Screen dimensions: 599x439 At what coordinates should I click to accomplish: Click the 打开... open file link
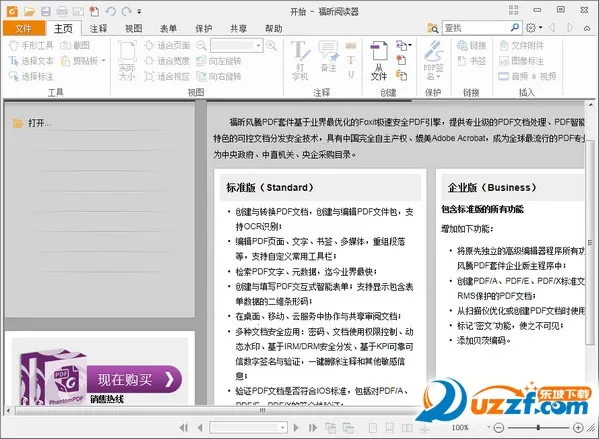pos(32,123)
